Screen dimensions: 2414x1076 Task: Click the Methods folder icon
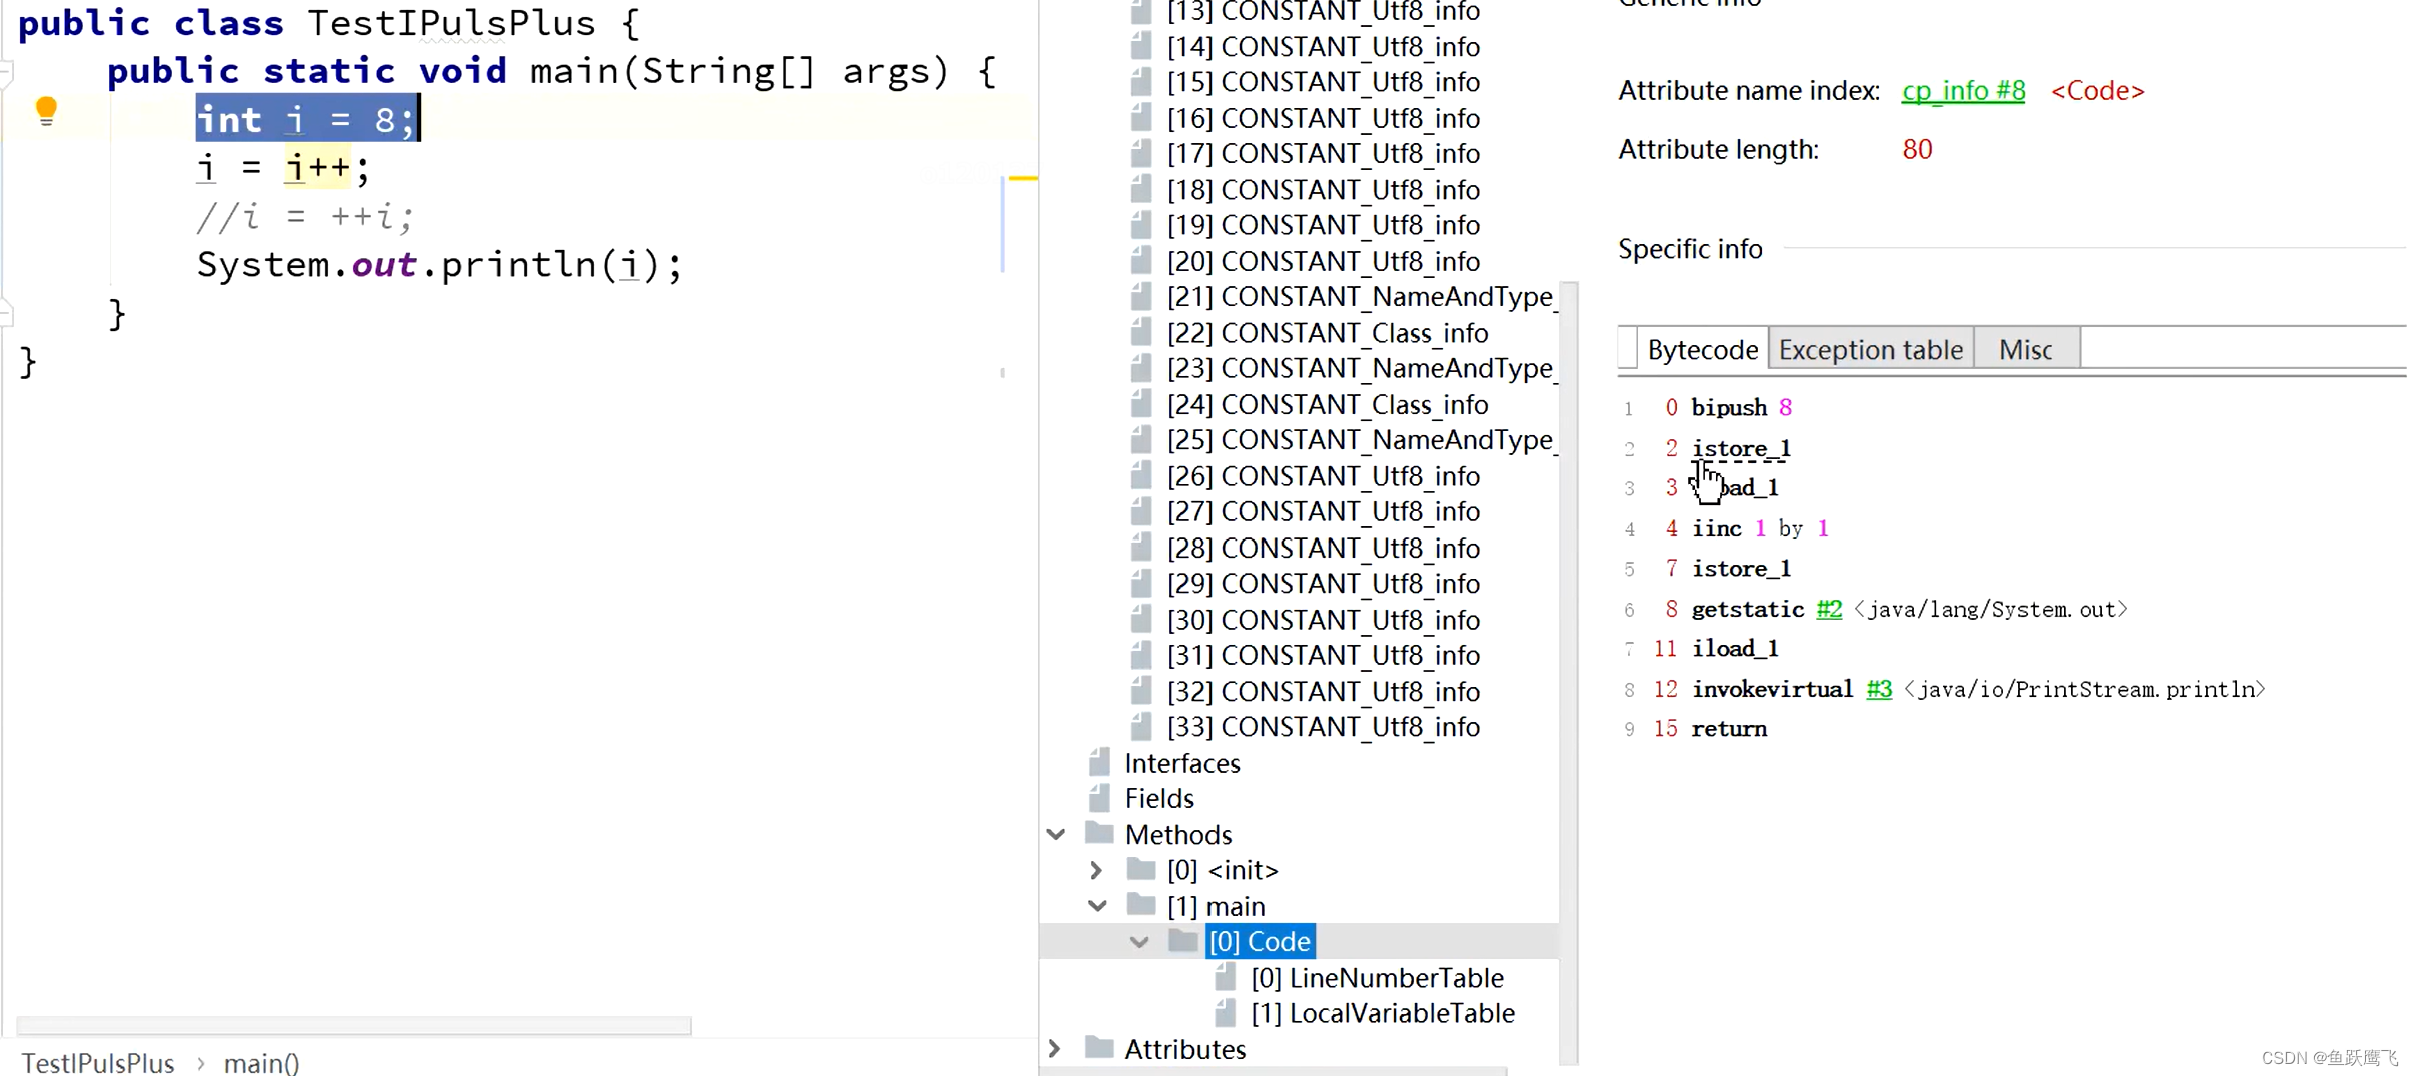pyautogui.click(x=1099, y=833)
